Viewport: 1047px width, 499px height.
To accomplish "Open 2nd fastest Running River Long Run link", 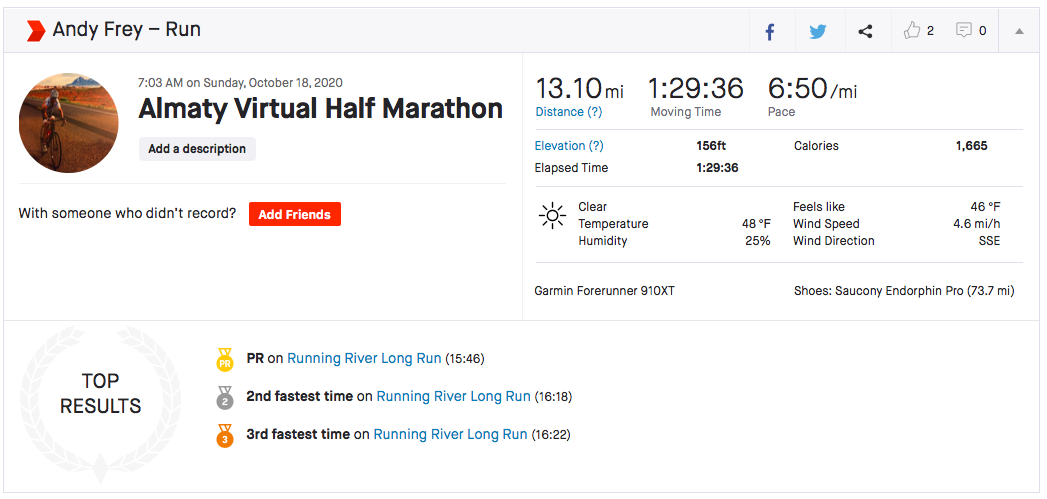I will 453,396.
